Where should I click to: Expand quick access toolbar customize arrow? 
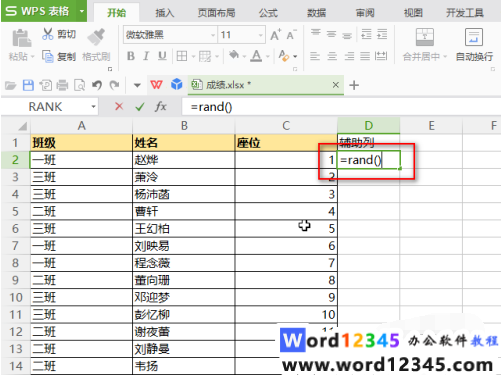(x=137, y=86)
